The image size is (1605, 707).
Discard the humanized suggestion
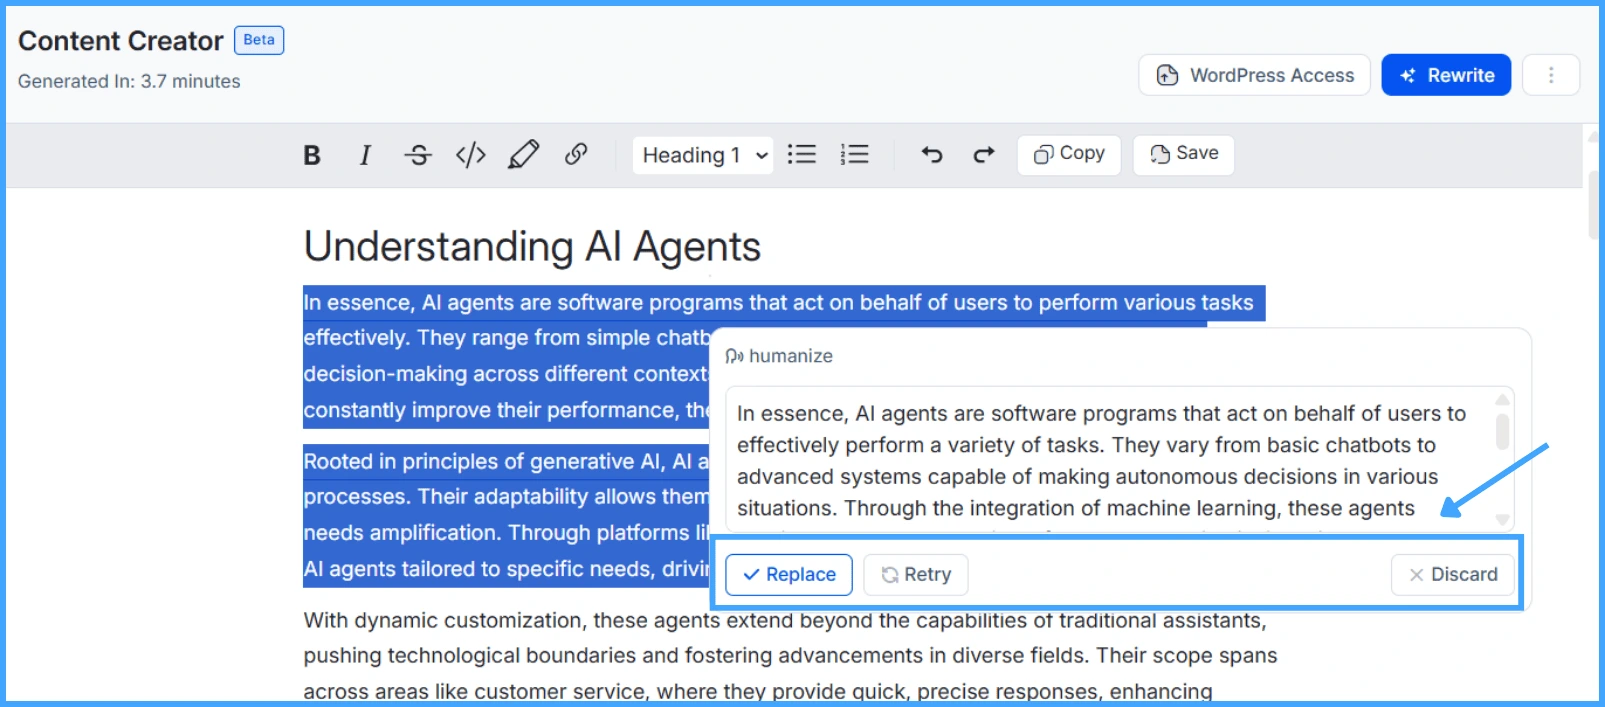click(x=1453, y=575)
